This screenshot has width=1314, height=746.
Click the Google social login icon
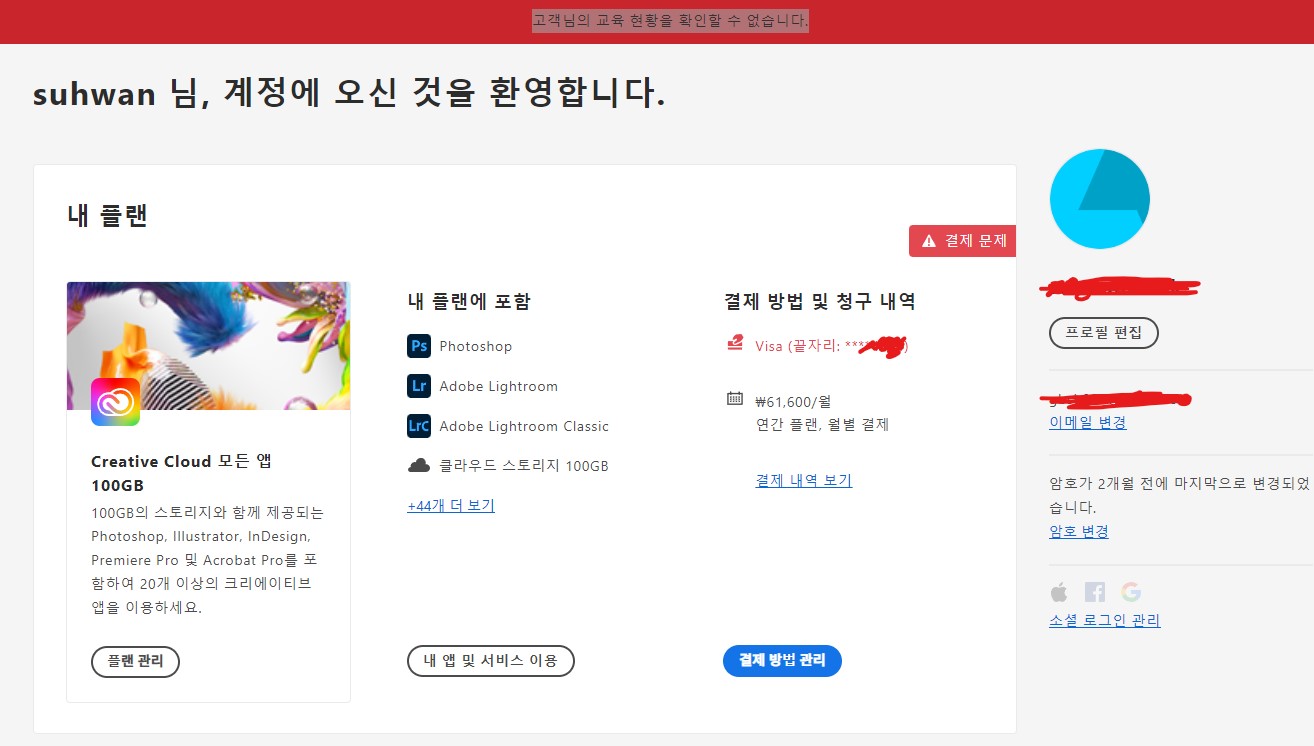tap(1129, 591)
